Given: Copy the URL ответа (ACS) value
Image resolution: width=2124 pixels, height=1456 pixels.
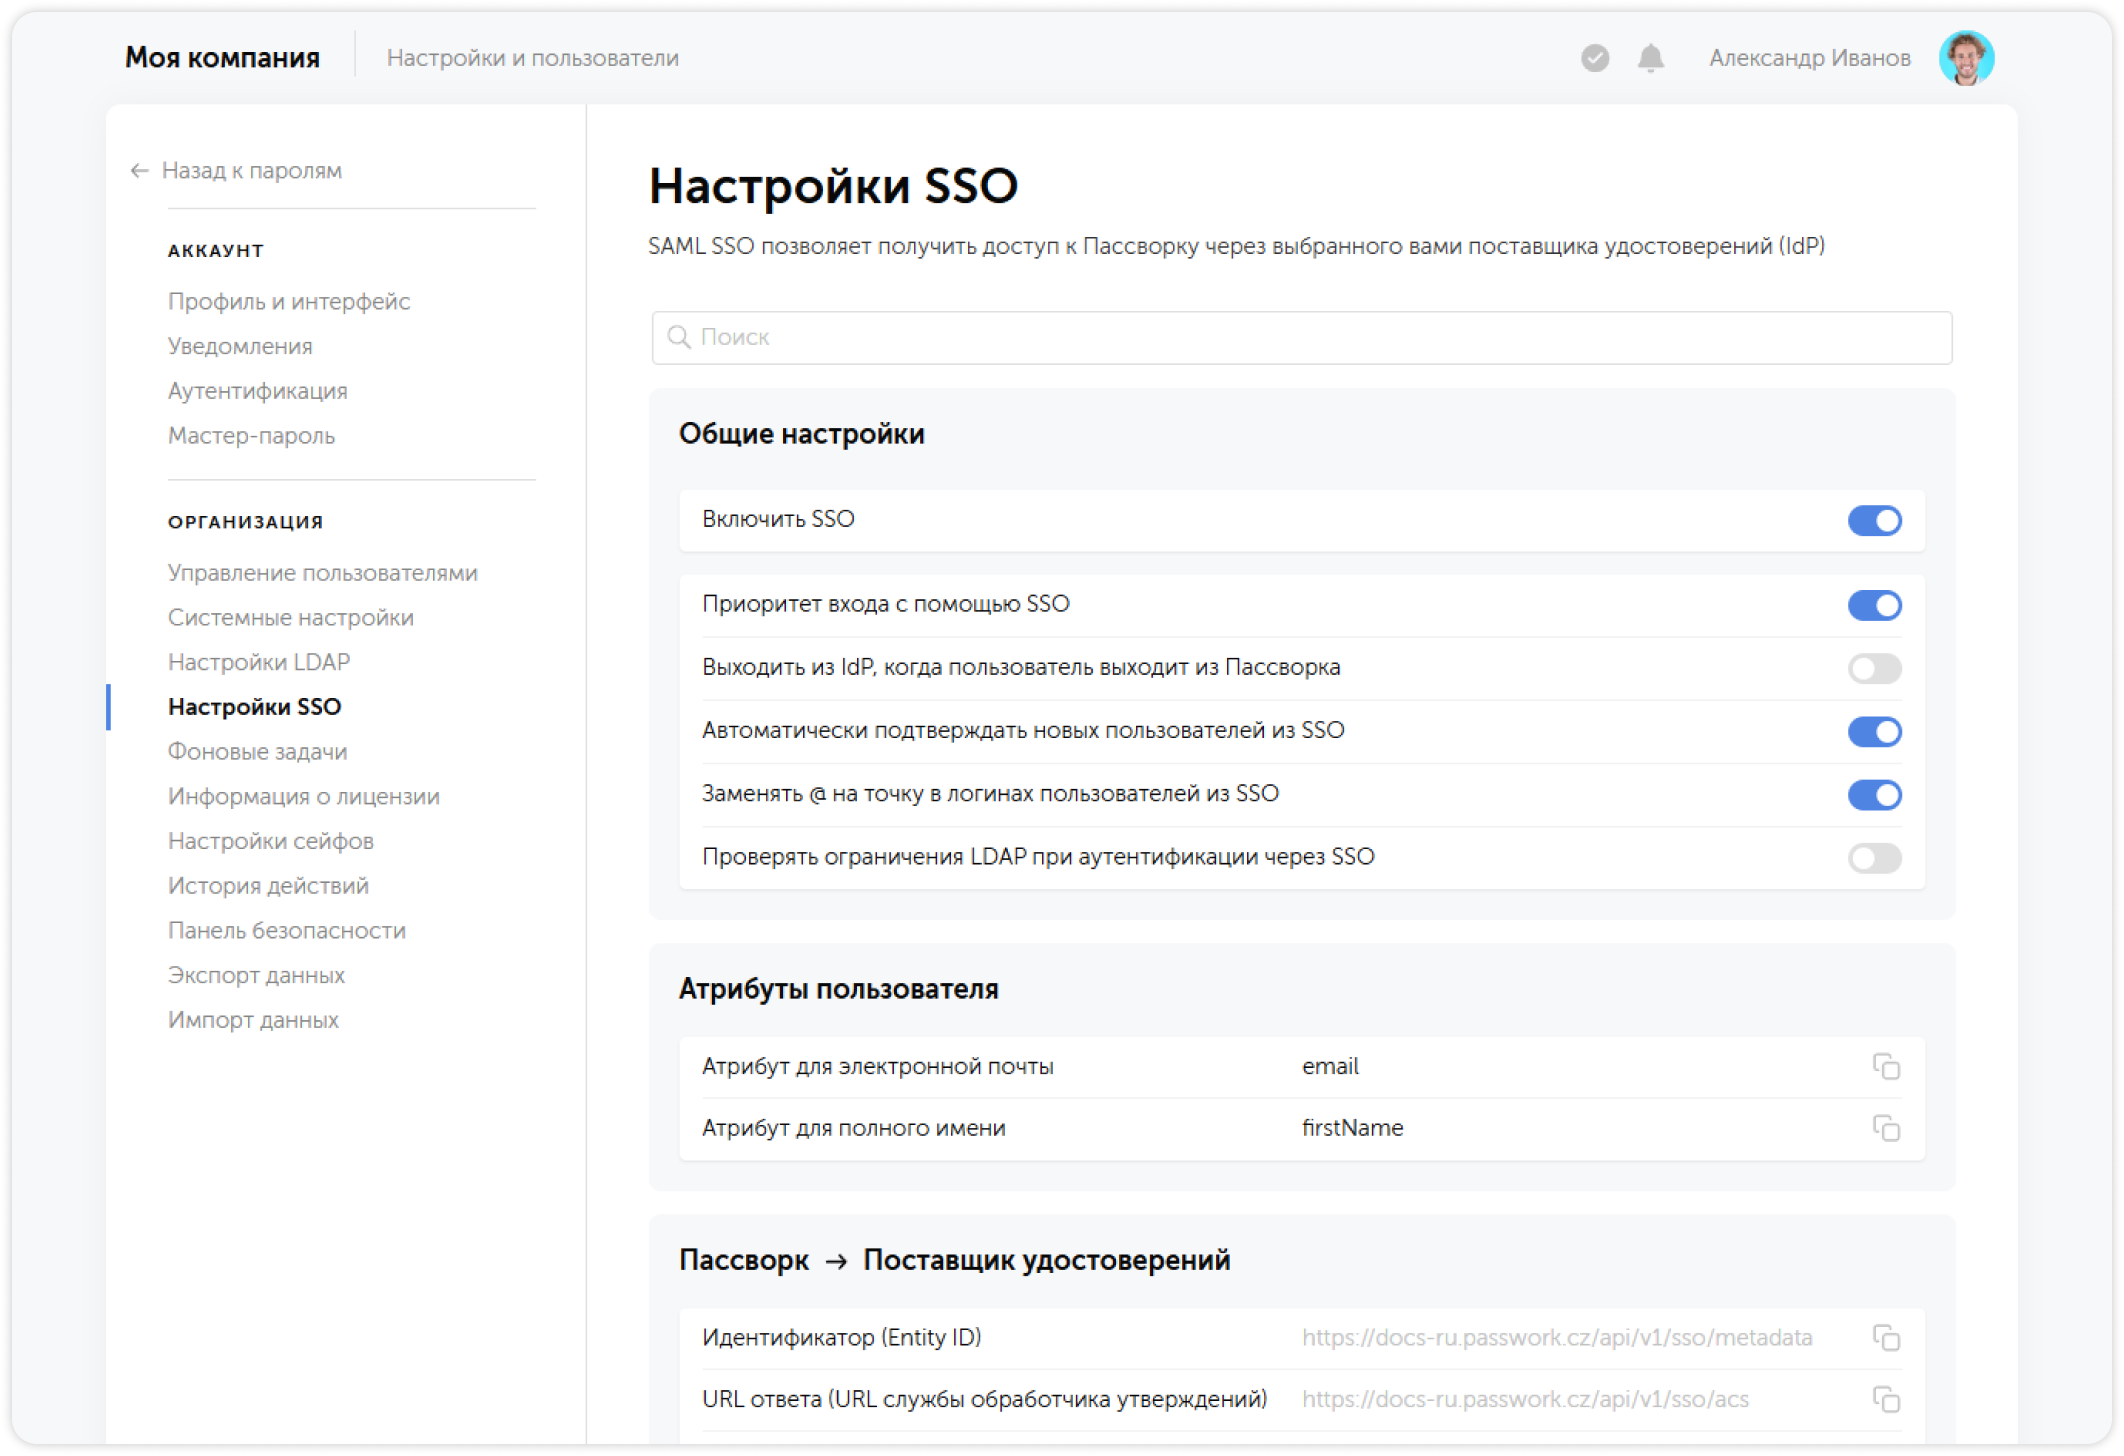Looking at the screenshot, I should 1888,1399.
